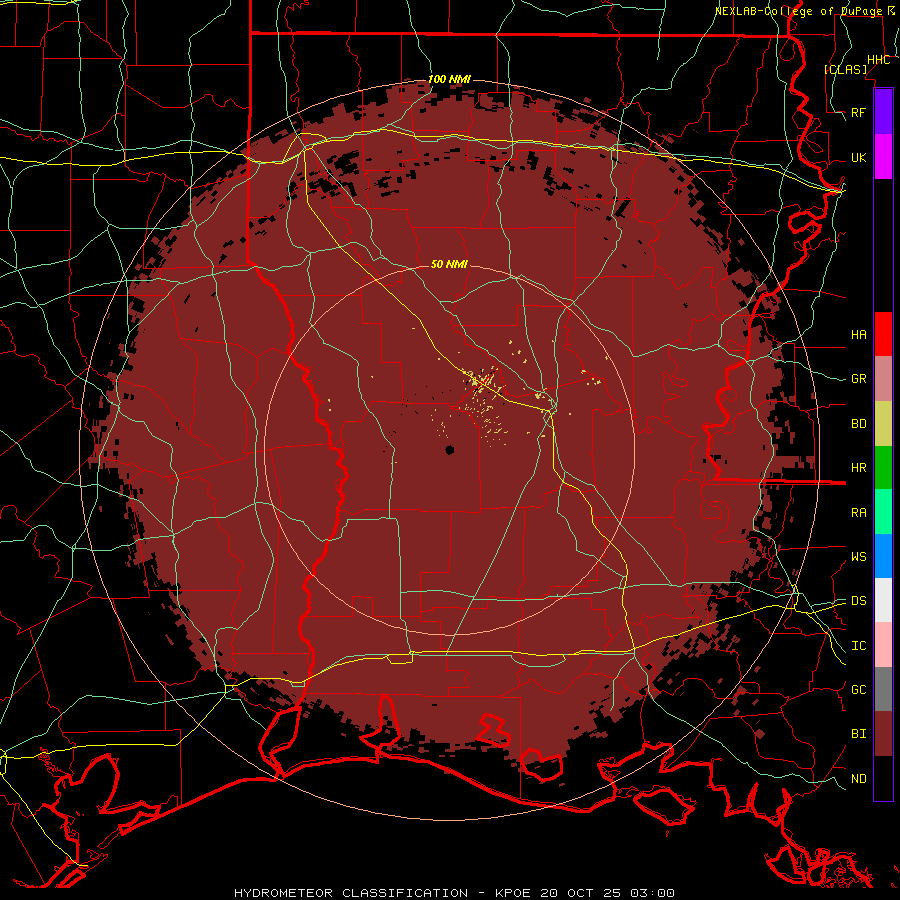900x900 pixels.
Task: Click the mint green RA legend swatch
Action: pos(883,512)
